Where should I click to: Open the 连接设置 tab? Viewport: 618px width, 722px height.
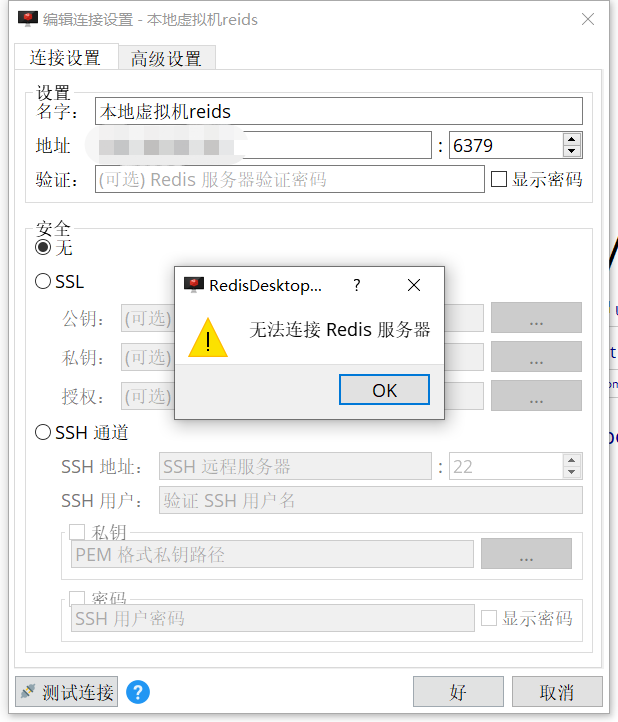click(x=65, y=57)
